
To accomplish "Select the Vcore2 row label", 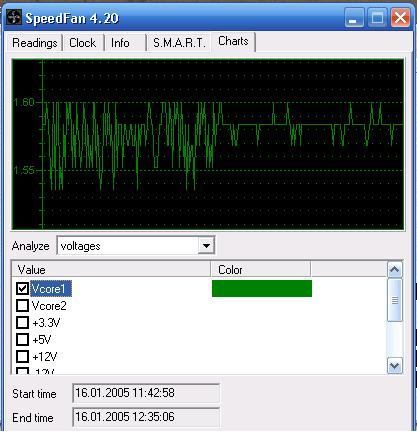I will tap(49, 306).
